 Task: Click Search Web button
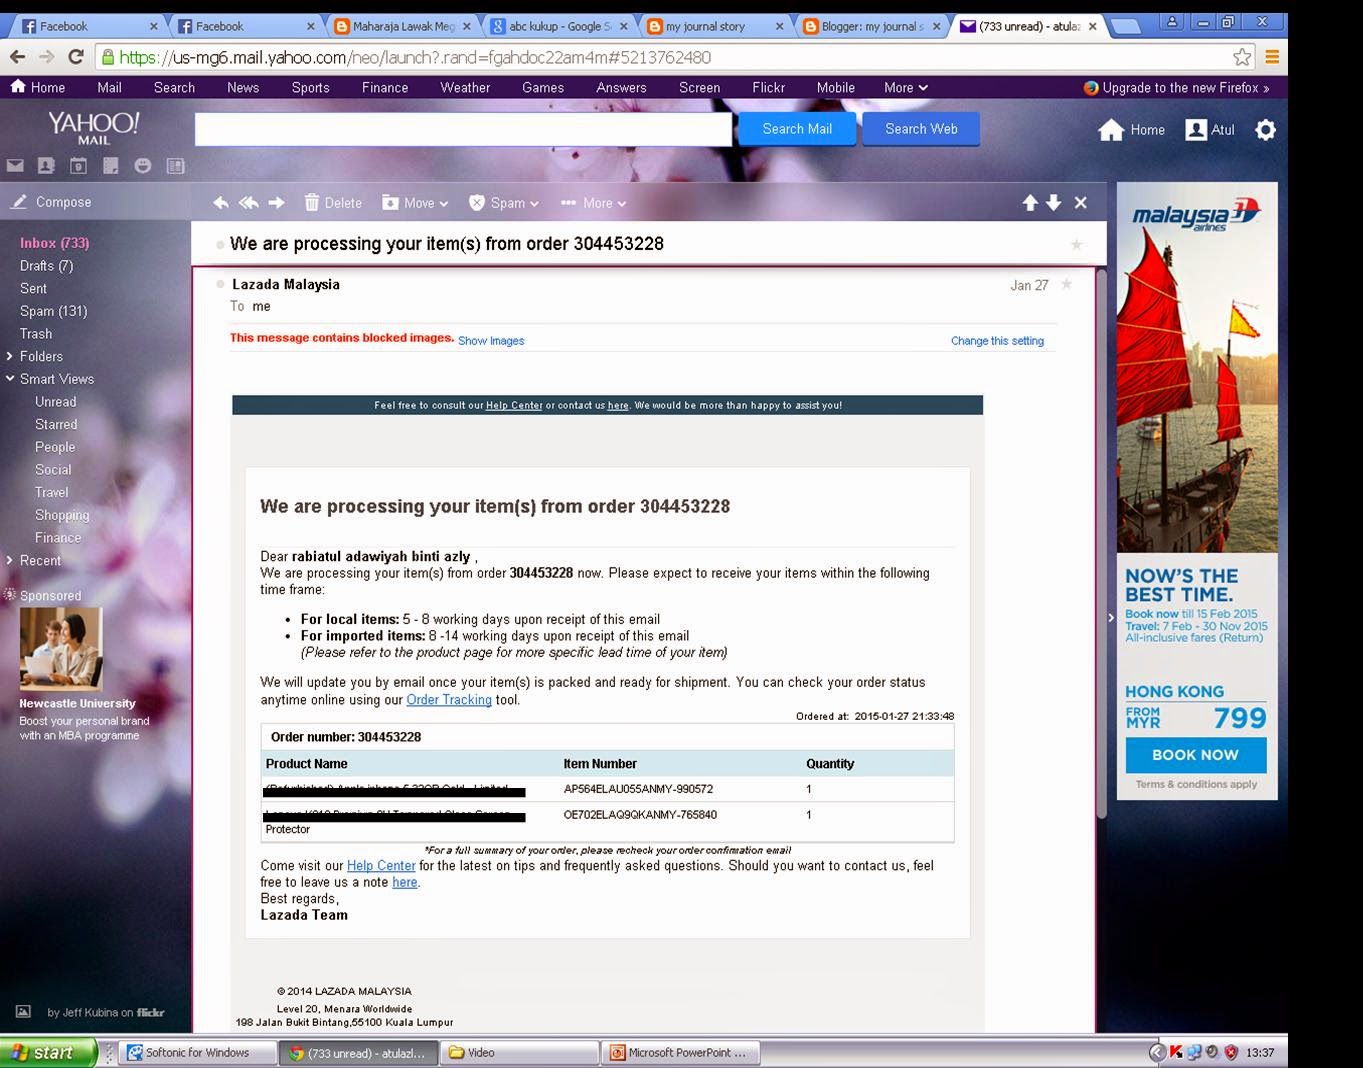click(921, 129)
